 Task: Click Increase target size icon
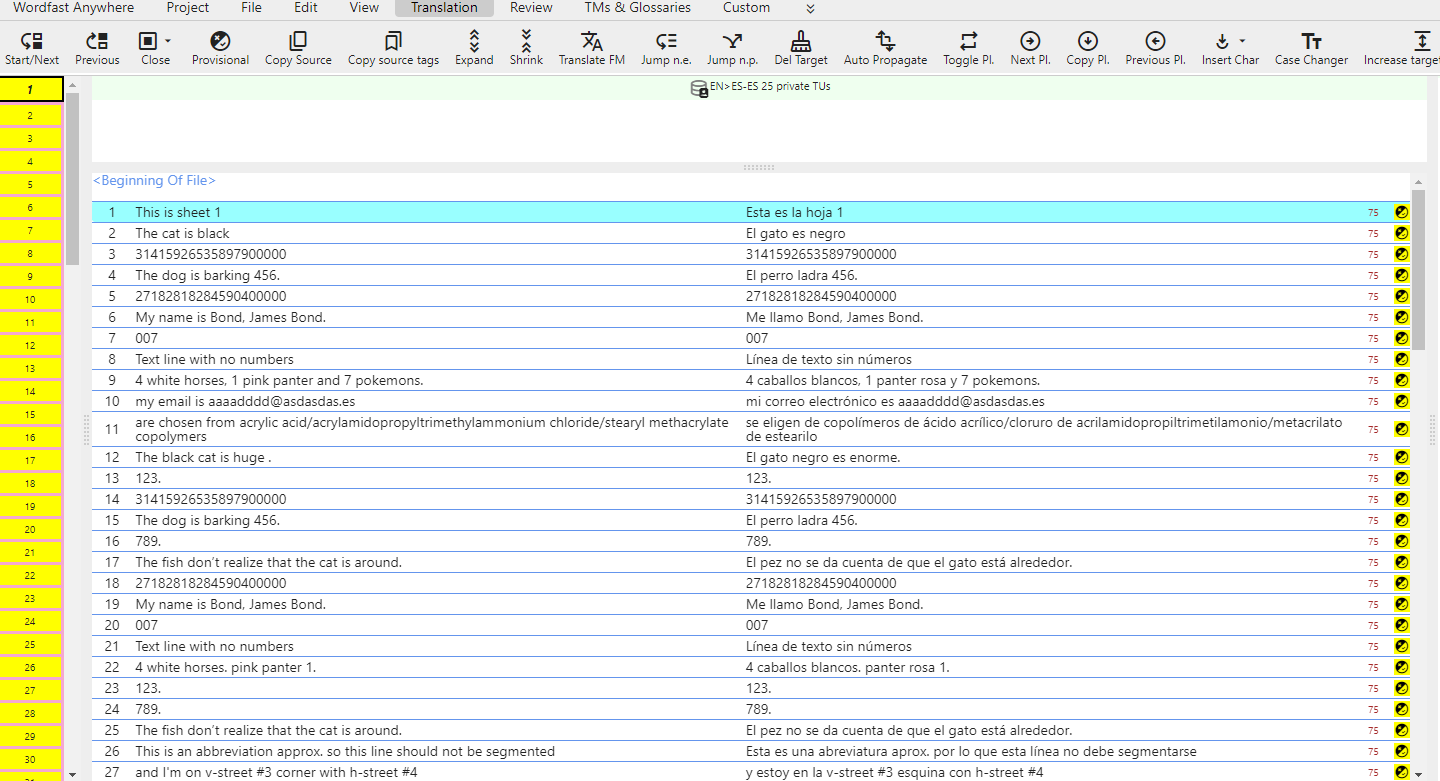tap(1422, 41)
